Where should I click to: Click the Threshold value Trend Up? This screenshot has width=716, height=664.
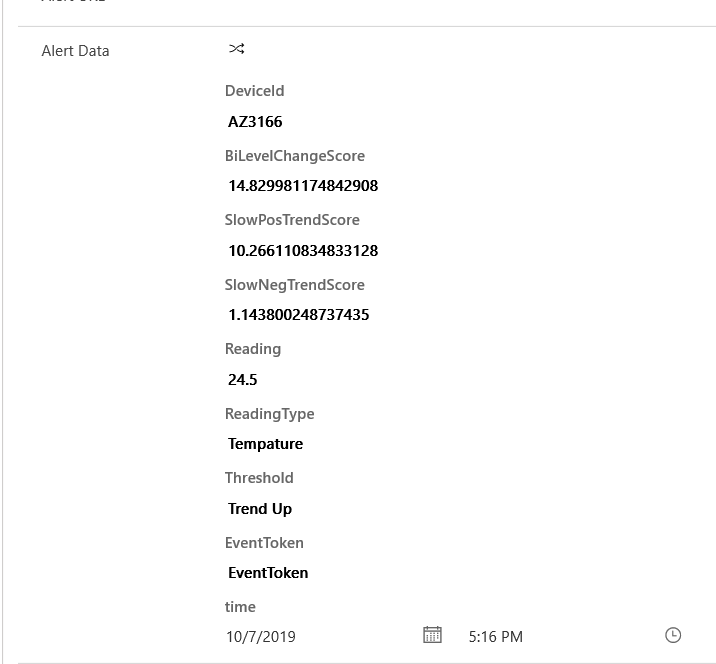(260, 509)
